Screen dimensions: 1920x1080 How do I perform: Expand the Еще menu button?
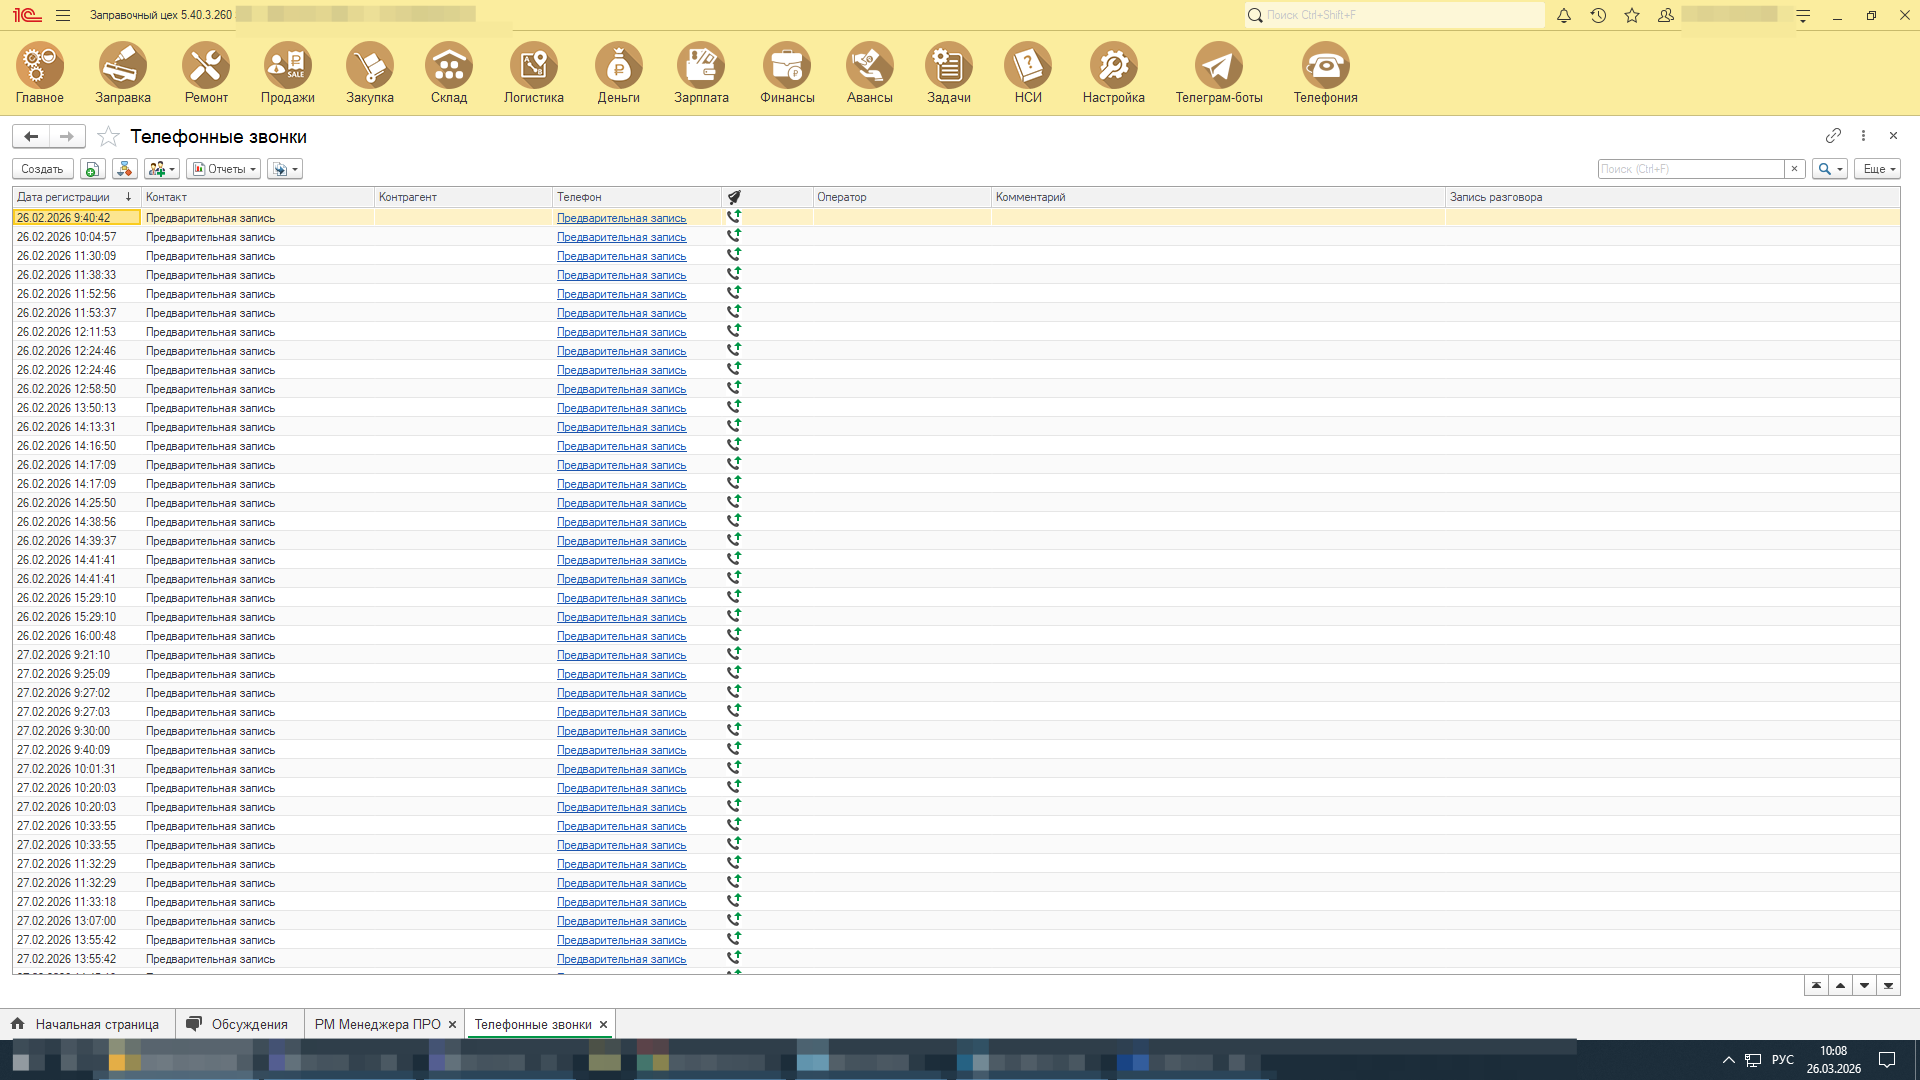(x=1877, y=169)
